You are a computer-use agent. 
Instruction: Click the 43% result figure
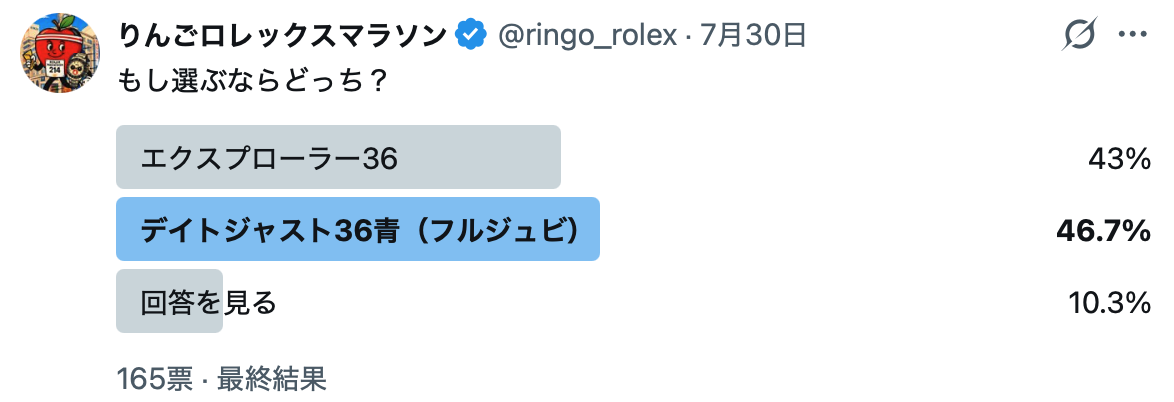1119,158
